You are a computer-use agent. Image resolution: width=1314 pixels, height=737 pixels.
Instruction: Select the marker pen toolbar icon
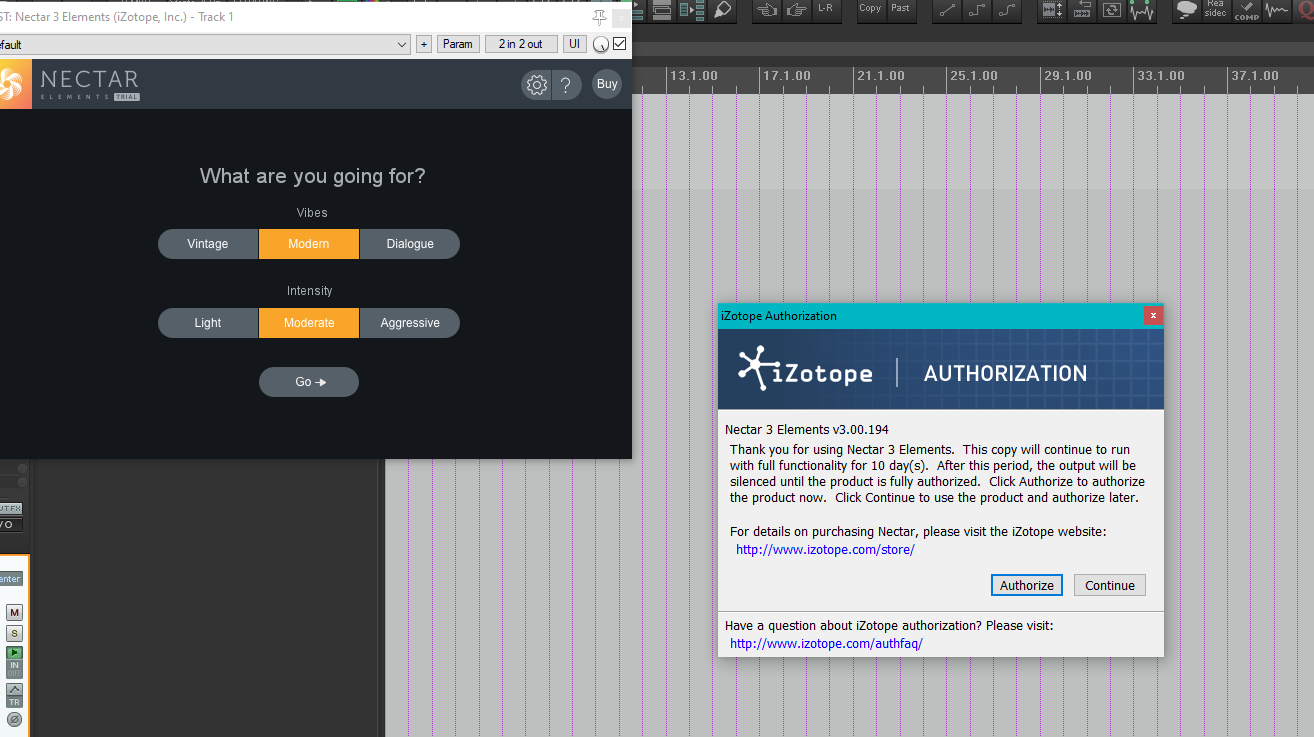click(721, 10)
